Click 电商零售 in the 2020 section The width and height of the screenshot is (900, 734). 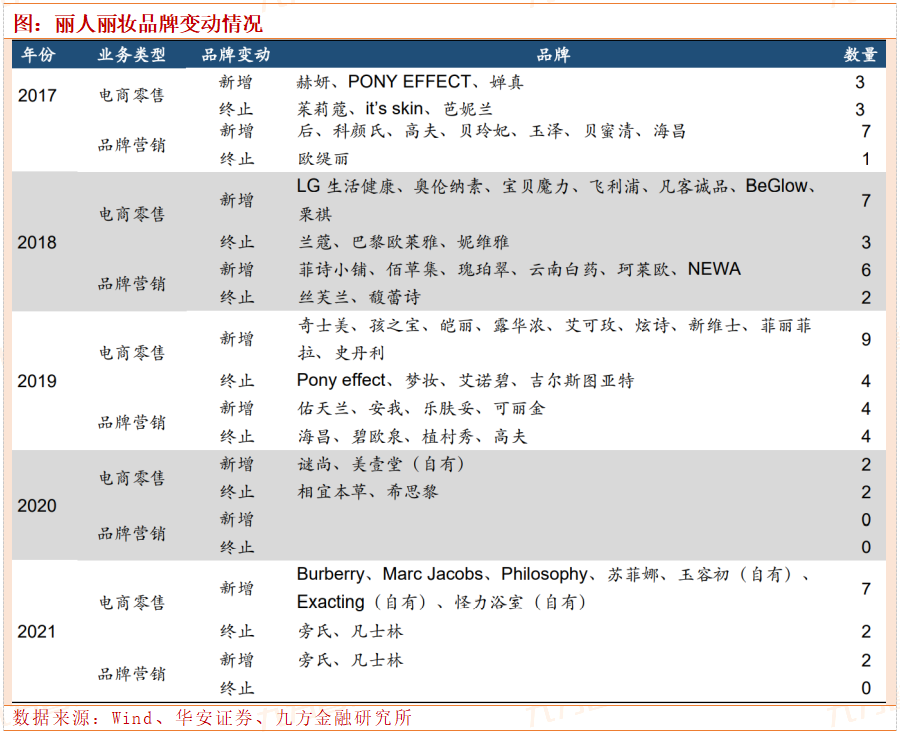pos(131,478)
